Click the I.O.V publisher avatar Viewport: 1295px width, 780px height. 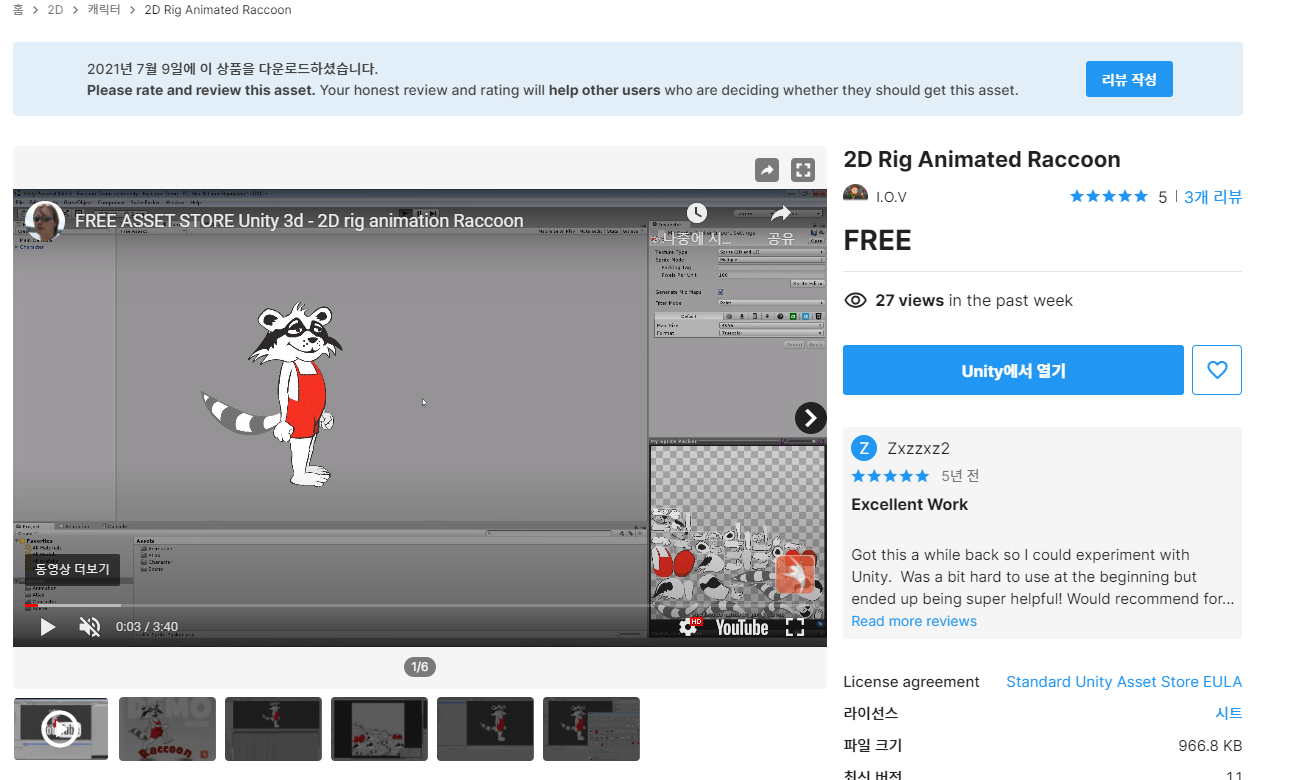[x=855, y=196]
